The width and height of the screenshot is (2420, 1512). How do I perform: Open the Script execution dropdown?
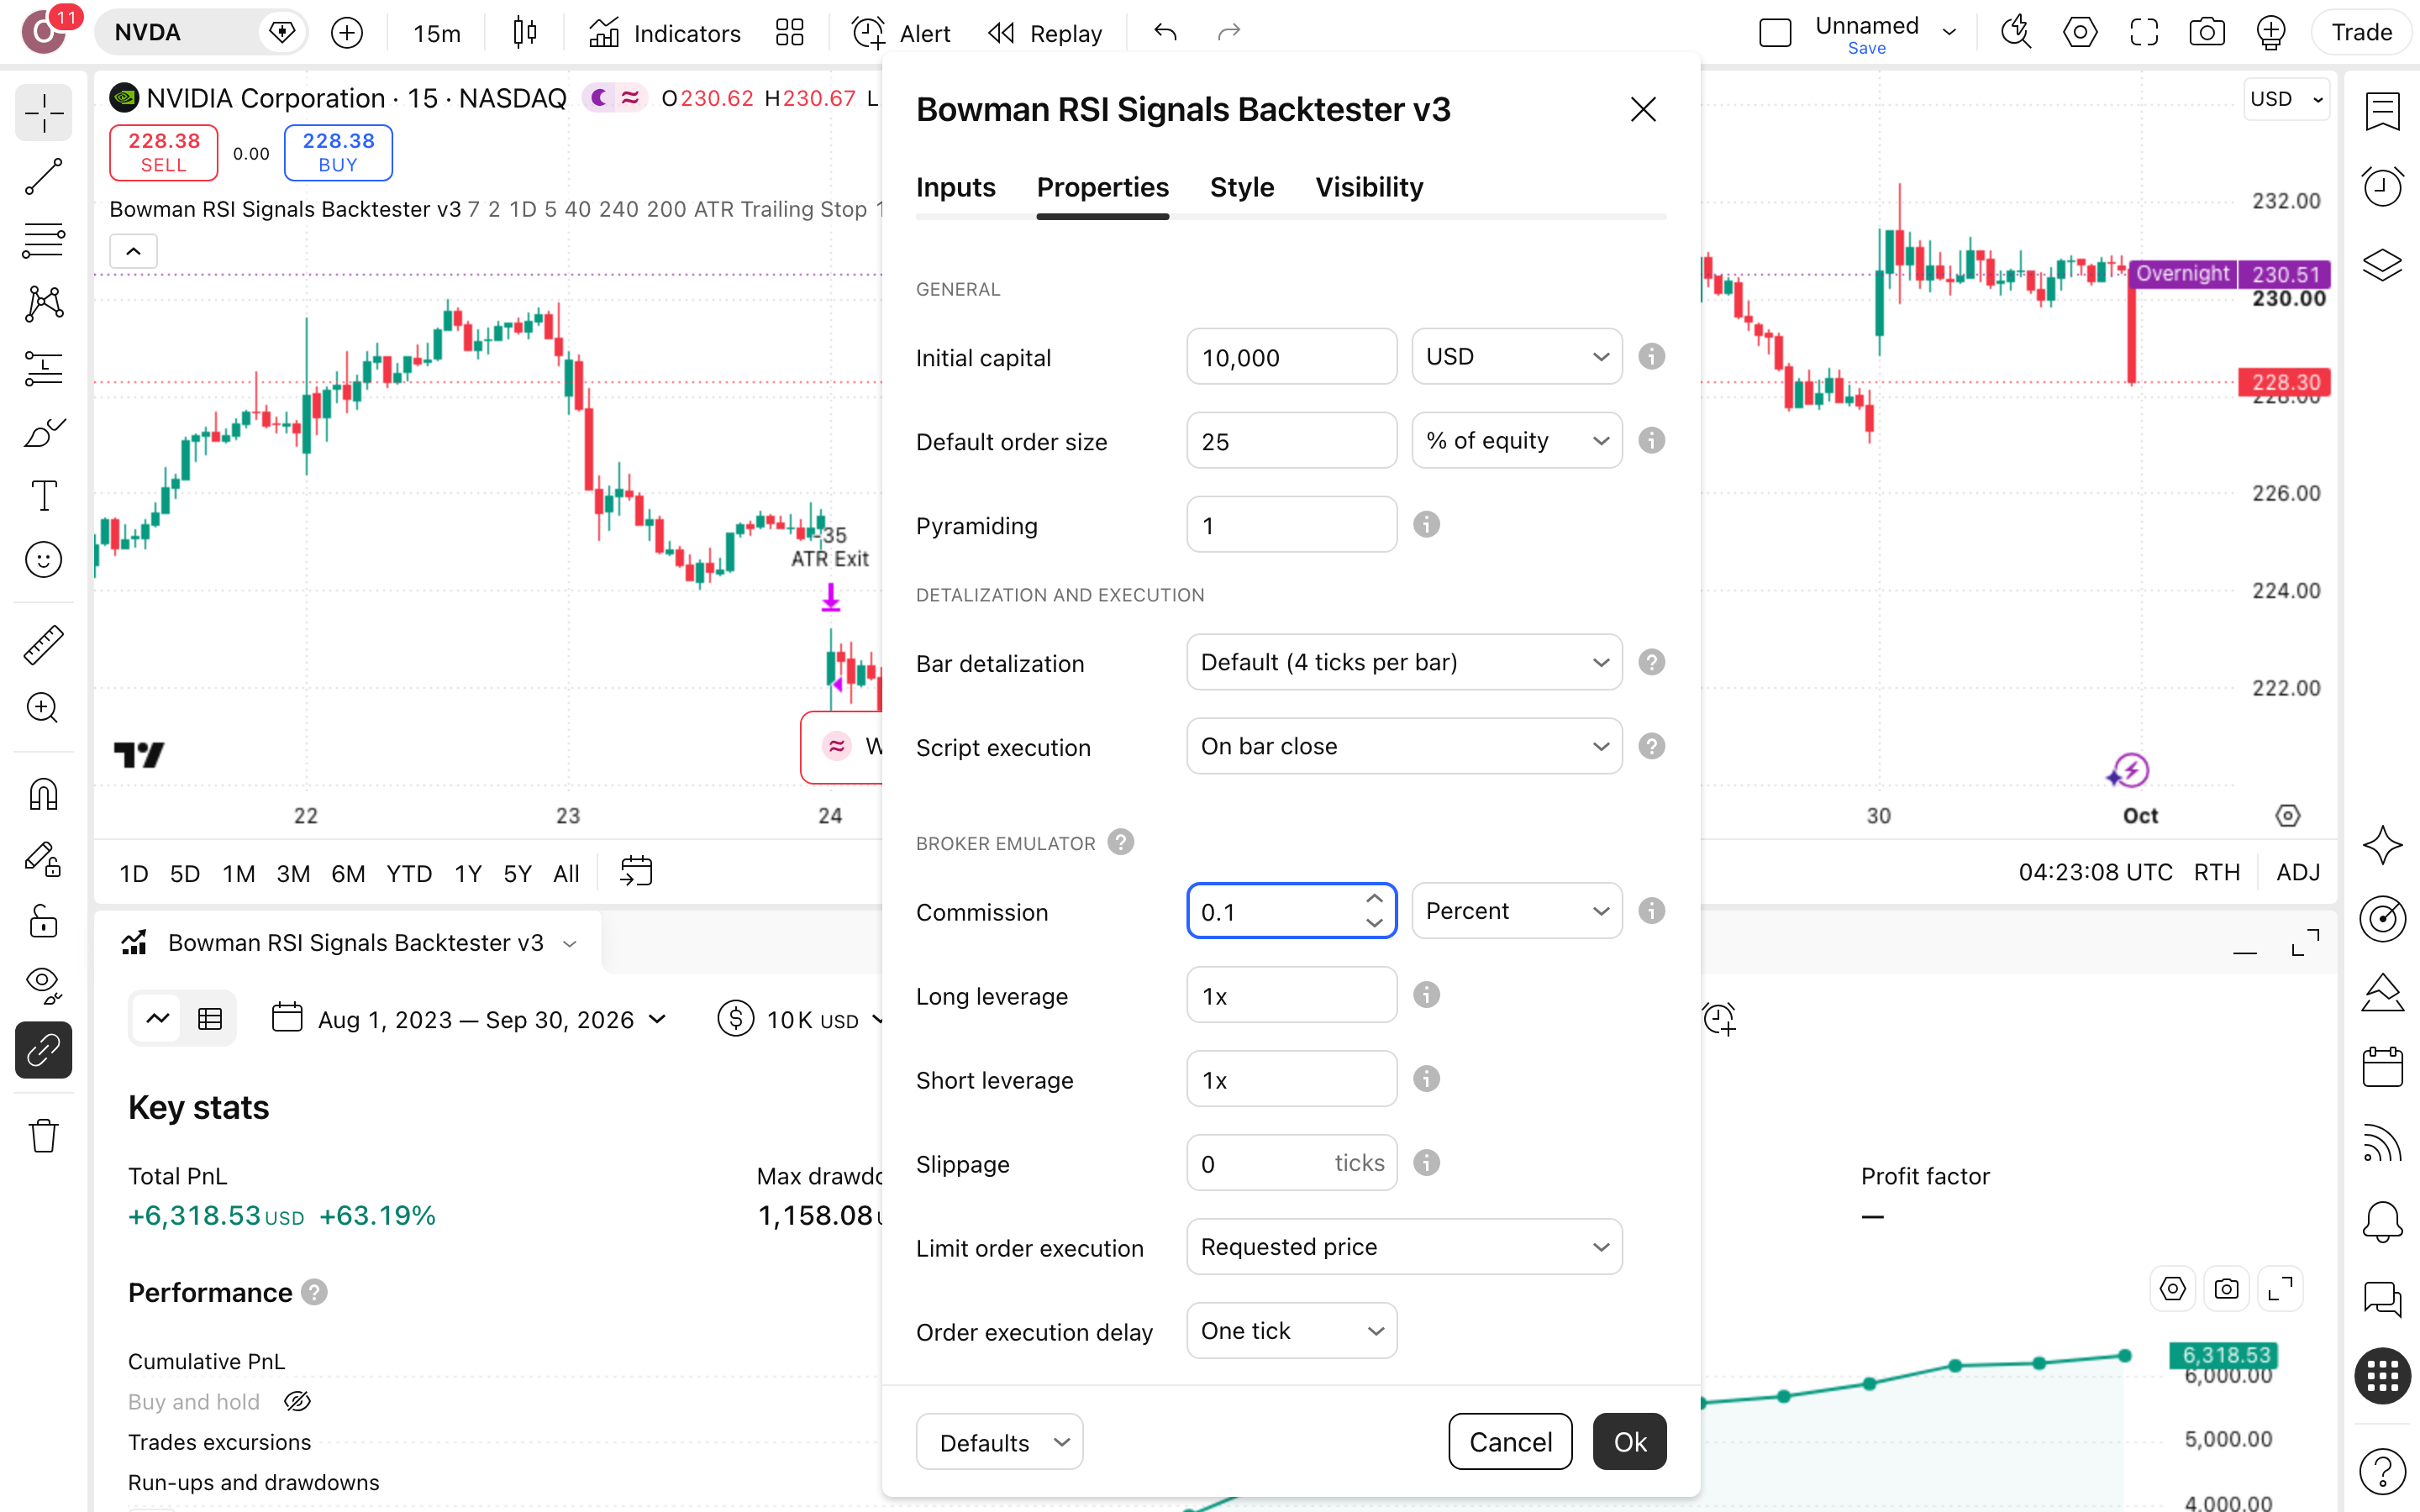click(1404, 747)
